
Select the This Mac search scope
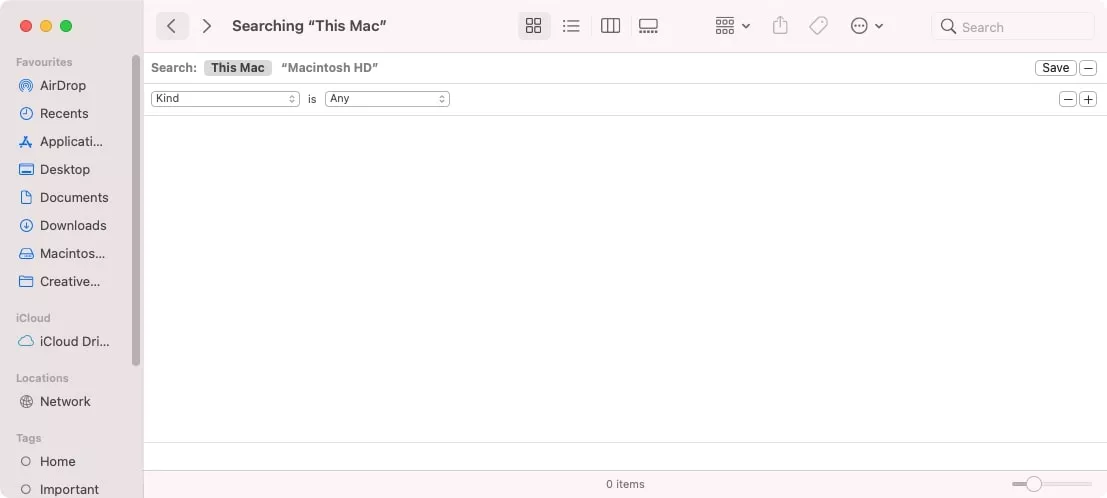click(x=238, y=68)
